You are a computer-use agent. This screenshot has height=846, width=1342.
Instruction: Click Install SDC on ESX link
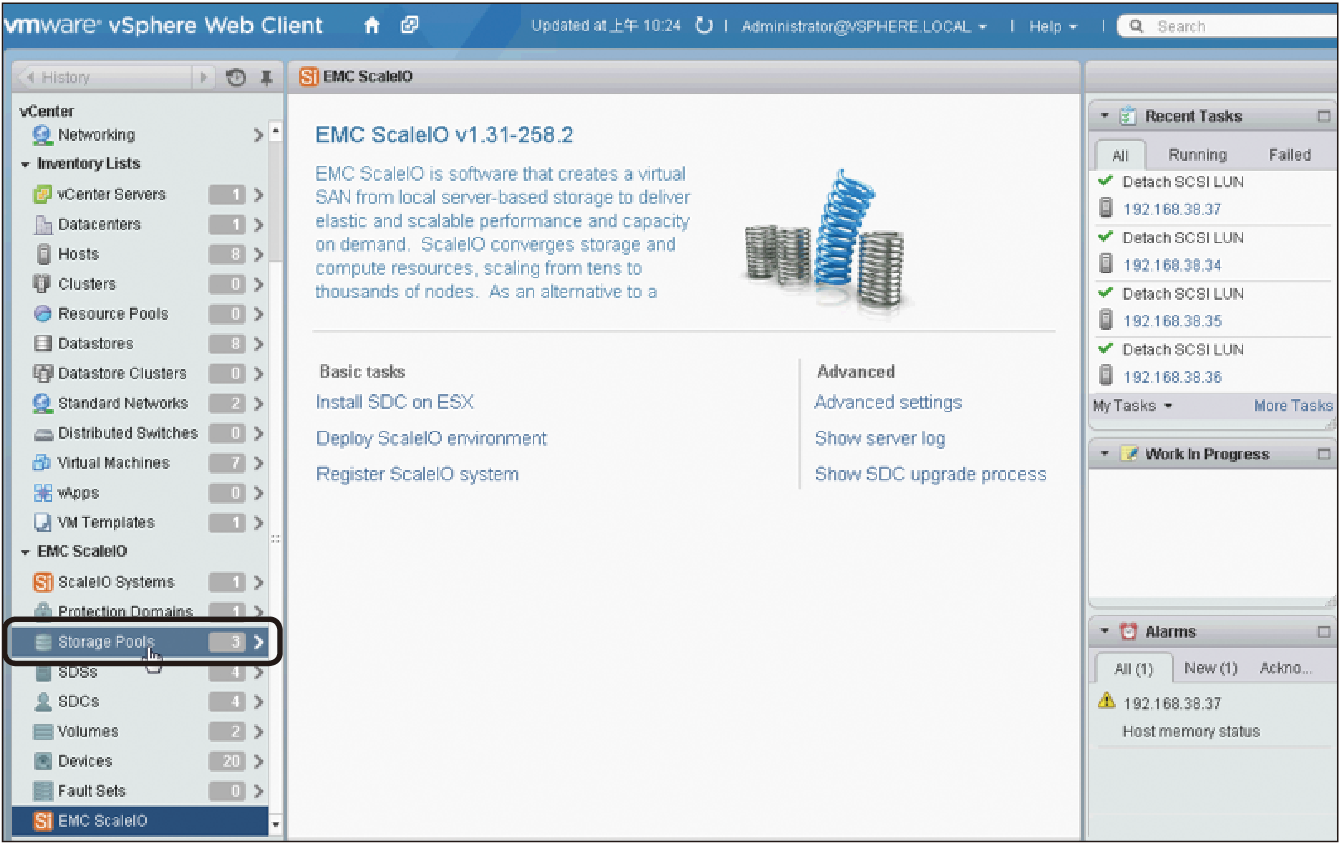pos(395,402)
